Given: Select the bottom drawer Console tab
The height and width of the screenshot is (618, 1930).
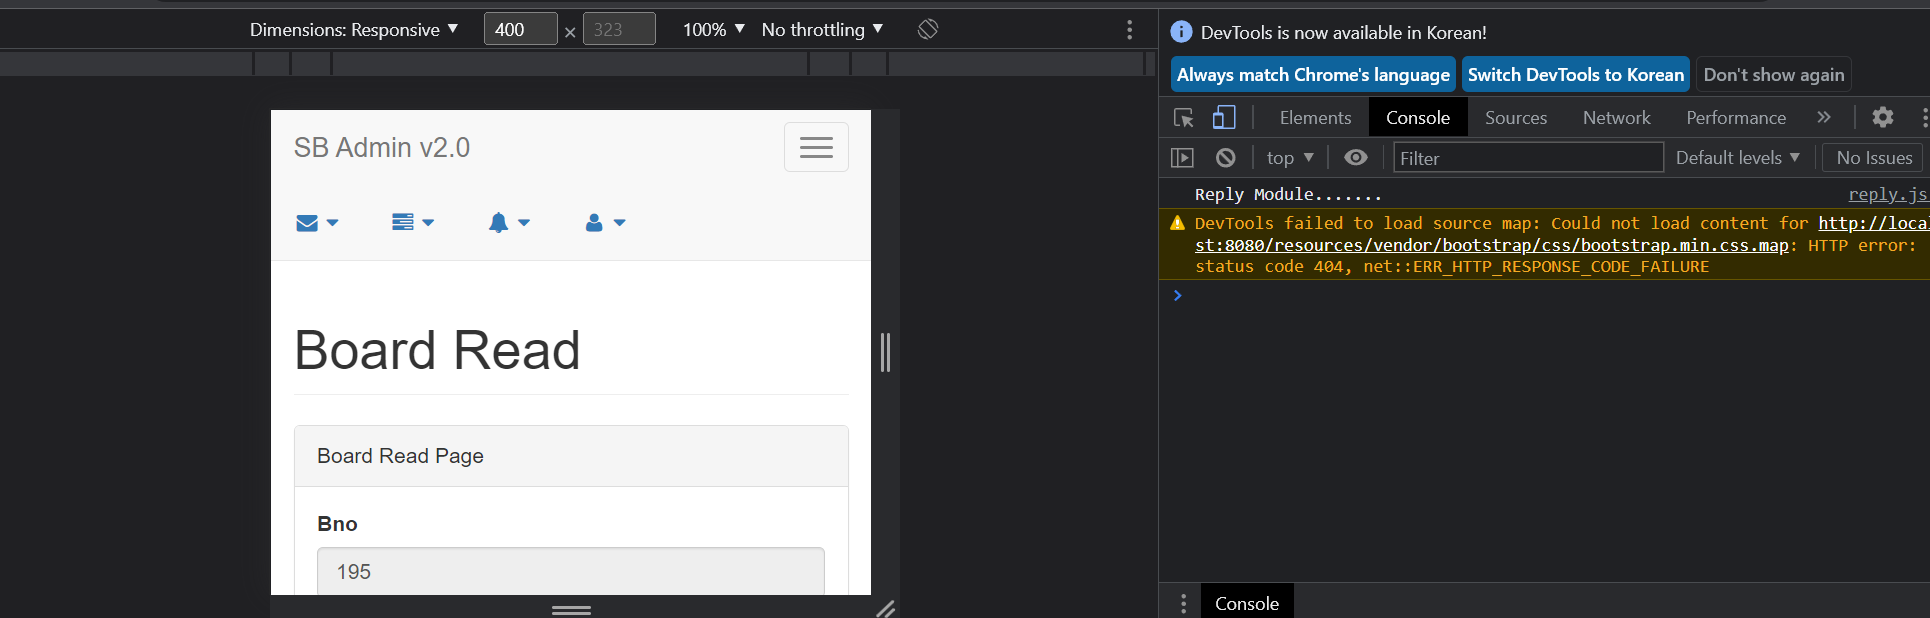Looking at the screenshot, I should (x=1247, y=603).
